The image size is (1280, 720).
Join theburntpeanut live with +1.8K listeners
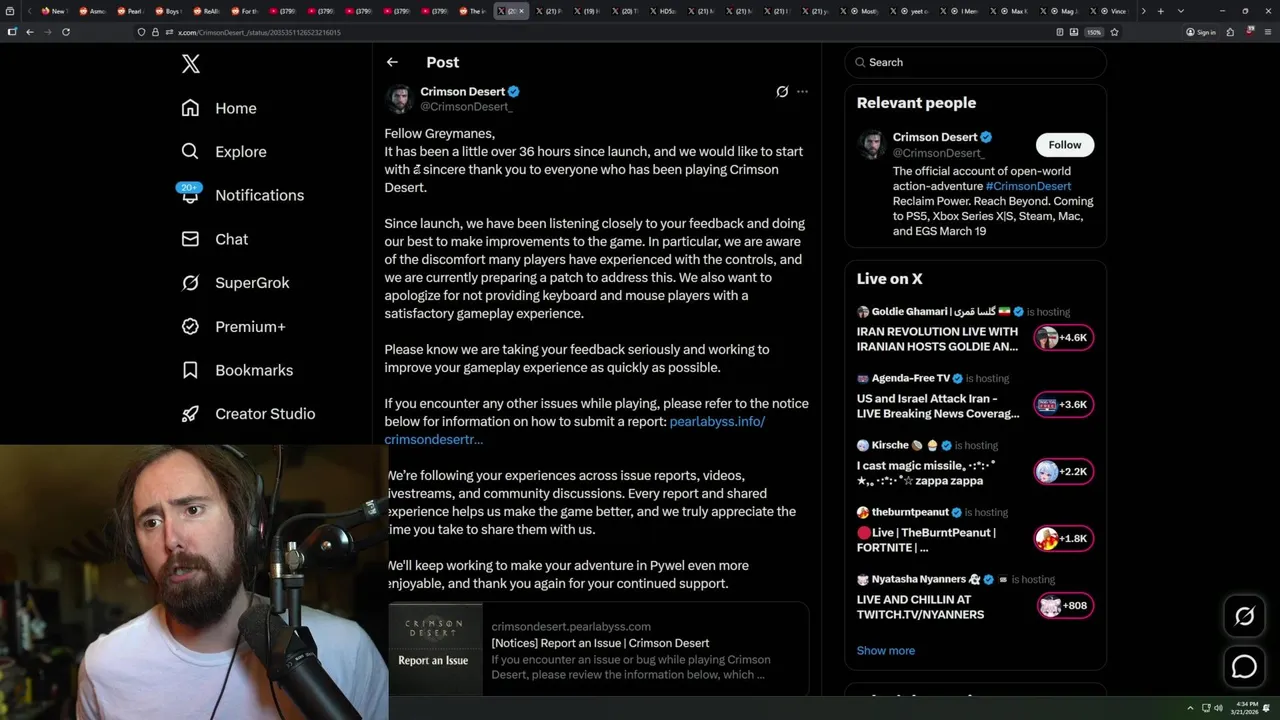click(1064, 539)
